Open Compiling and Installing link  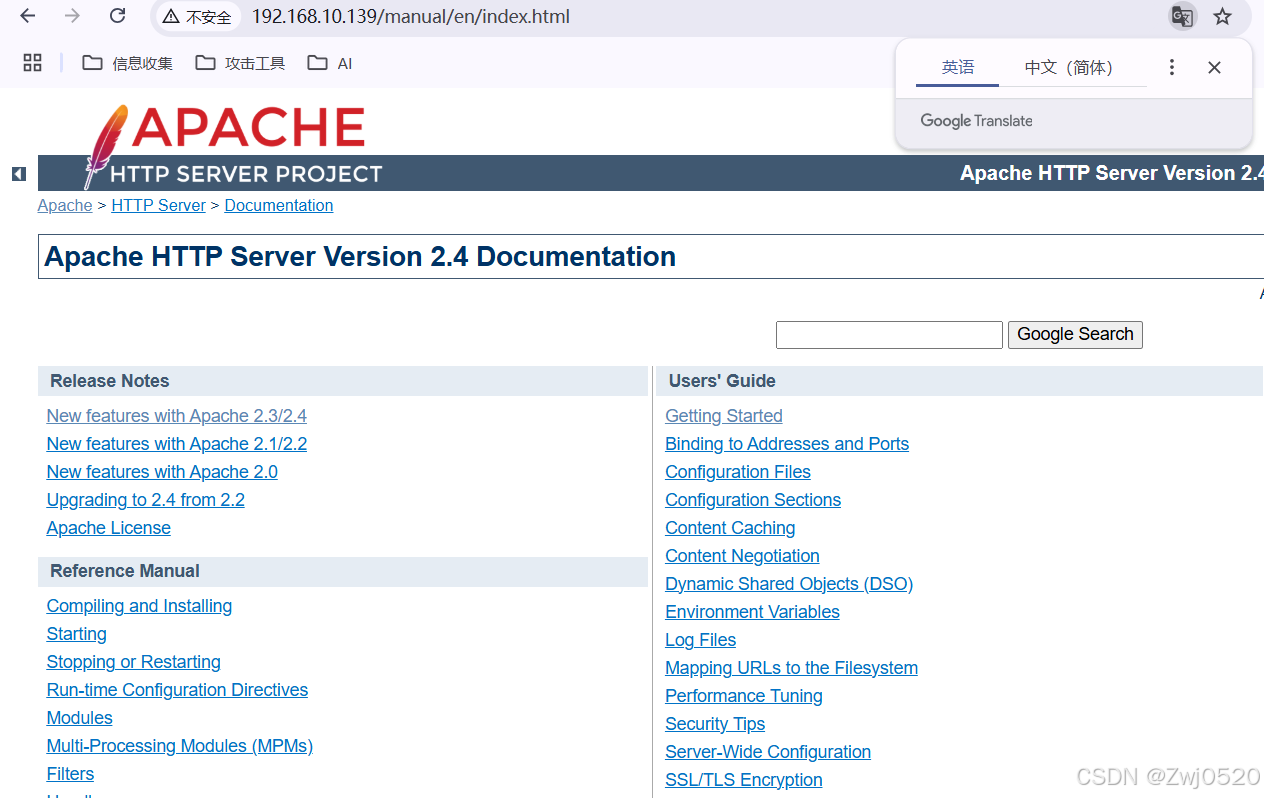(139, 606)
